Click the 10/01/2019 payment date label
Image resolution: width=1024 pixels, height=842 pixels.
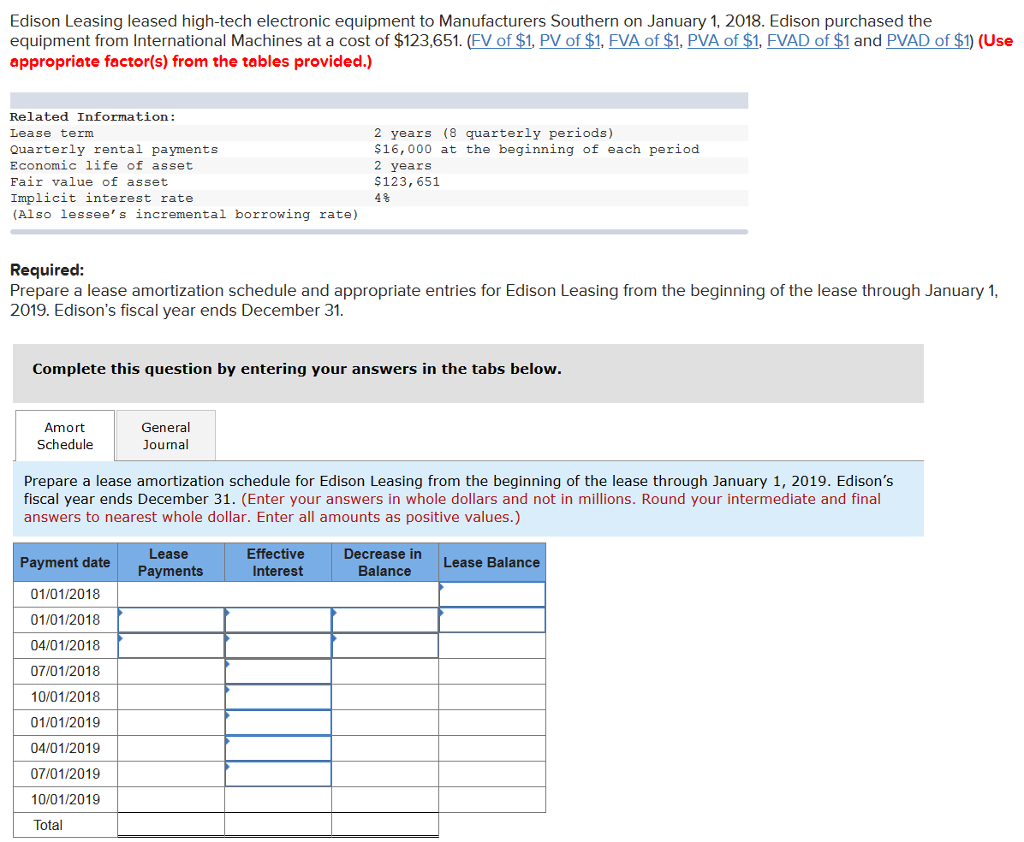click(x=65, y=800)
